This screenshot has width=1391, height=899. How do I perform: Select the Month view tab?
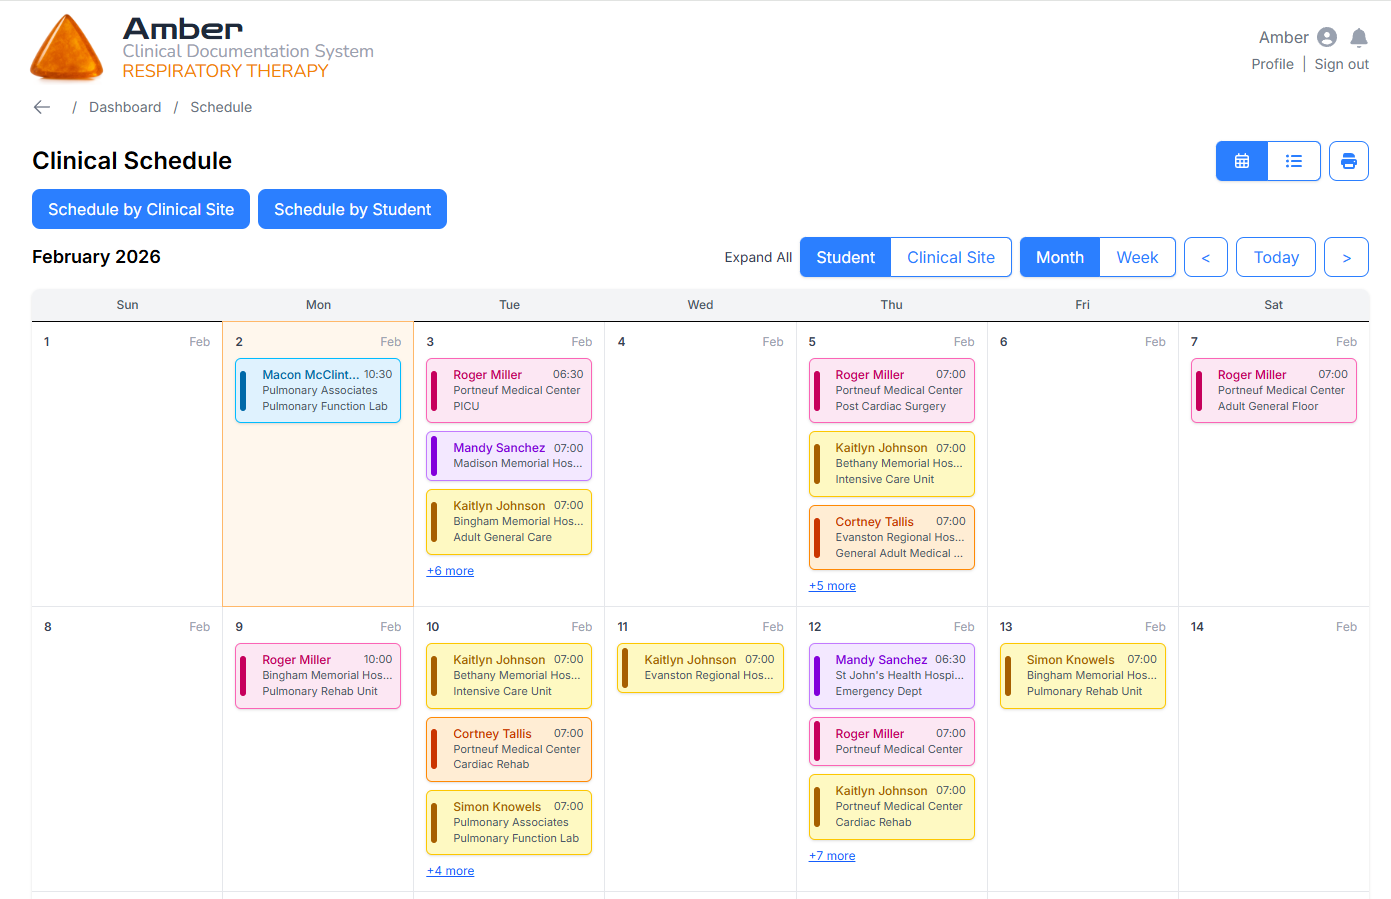[x=1059, y=257]
